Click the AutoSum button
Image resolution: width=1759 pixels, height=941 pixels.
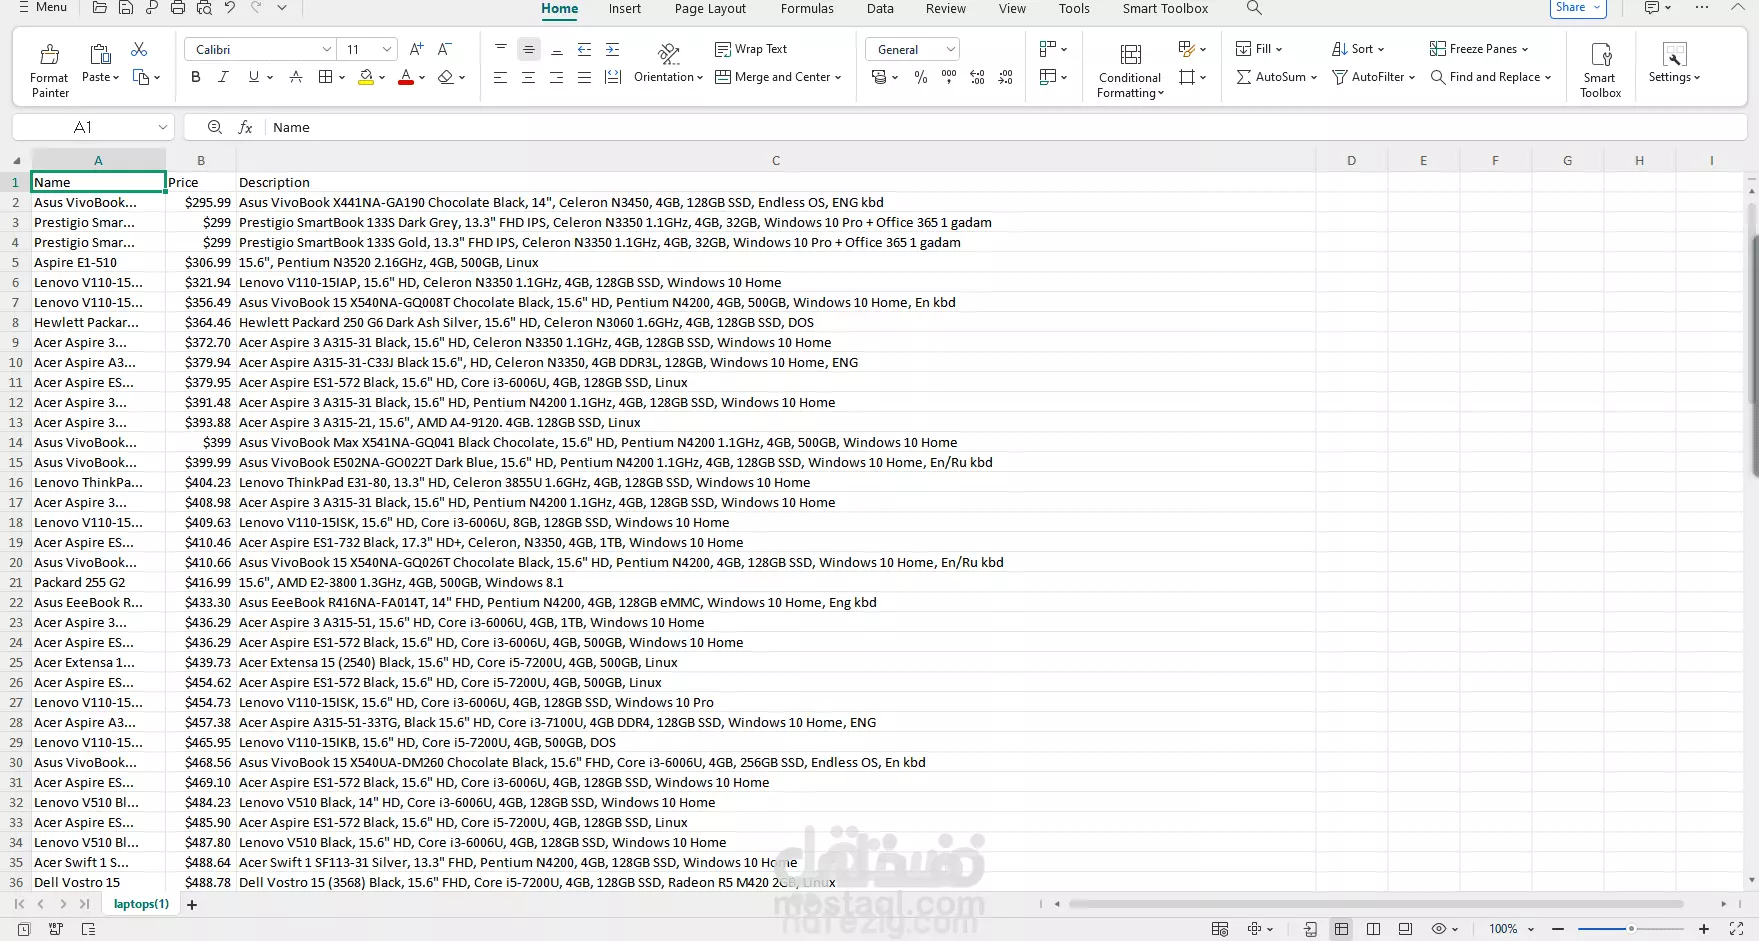pyautogui.click(x=1276, y=77)
